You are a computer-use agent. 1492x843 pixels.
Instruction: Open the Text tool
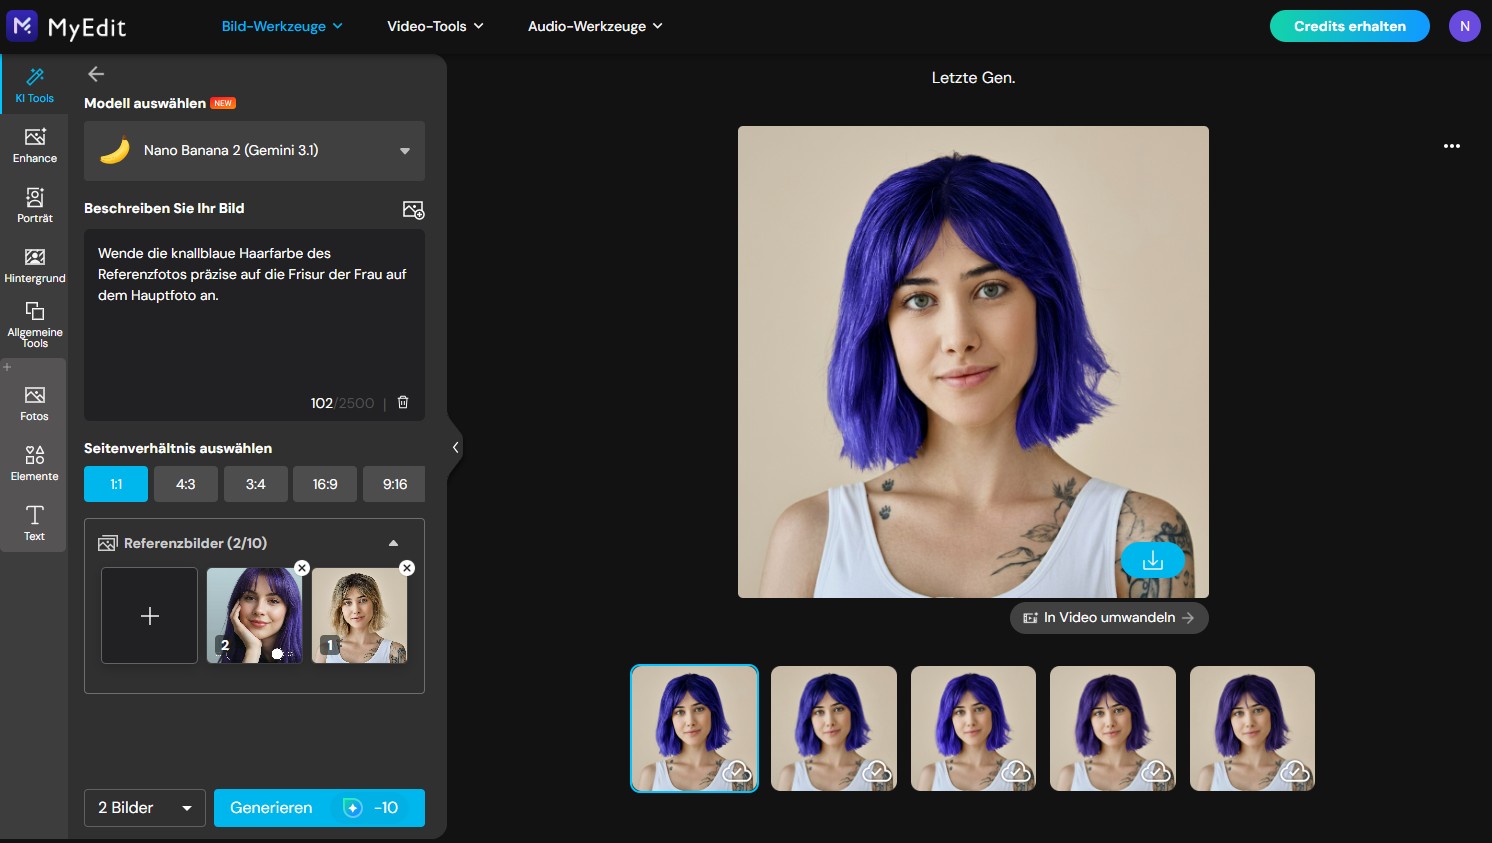click(34, 522)
